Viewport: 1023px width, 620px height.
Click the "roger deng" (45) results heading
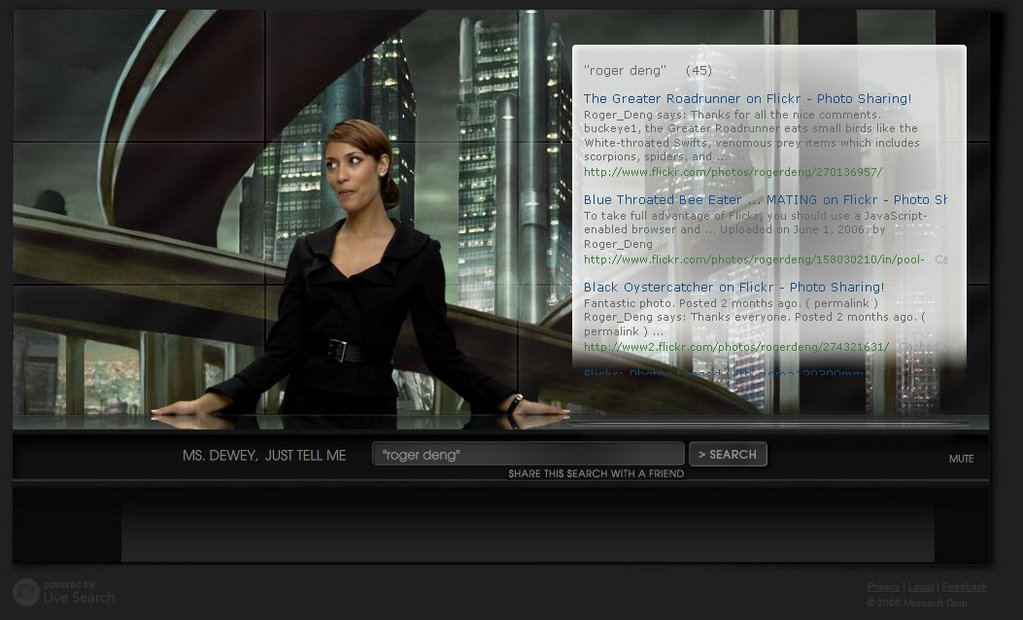pos(647,70)
